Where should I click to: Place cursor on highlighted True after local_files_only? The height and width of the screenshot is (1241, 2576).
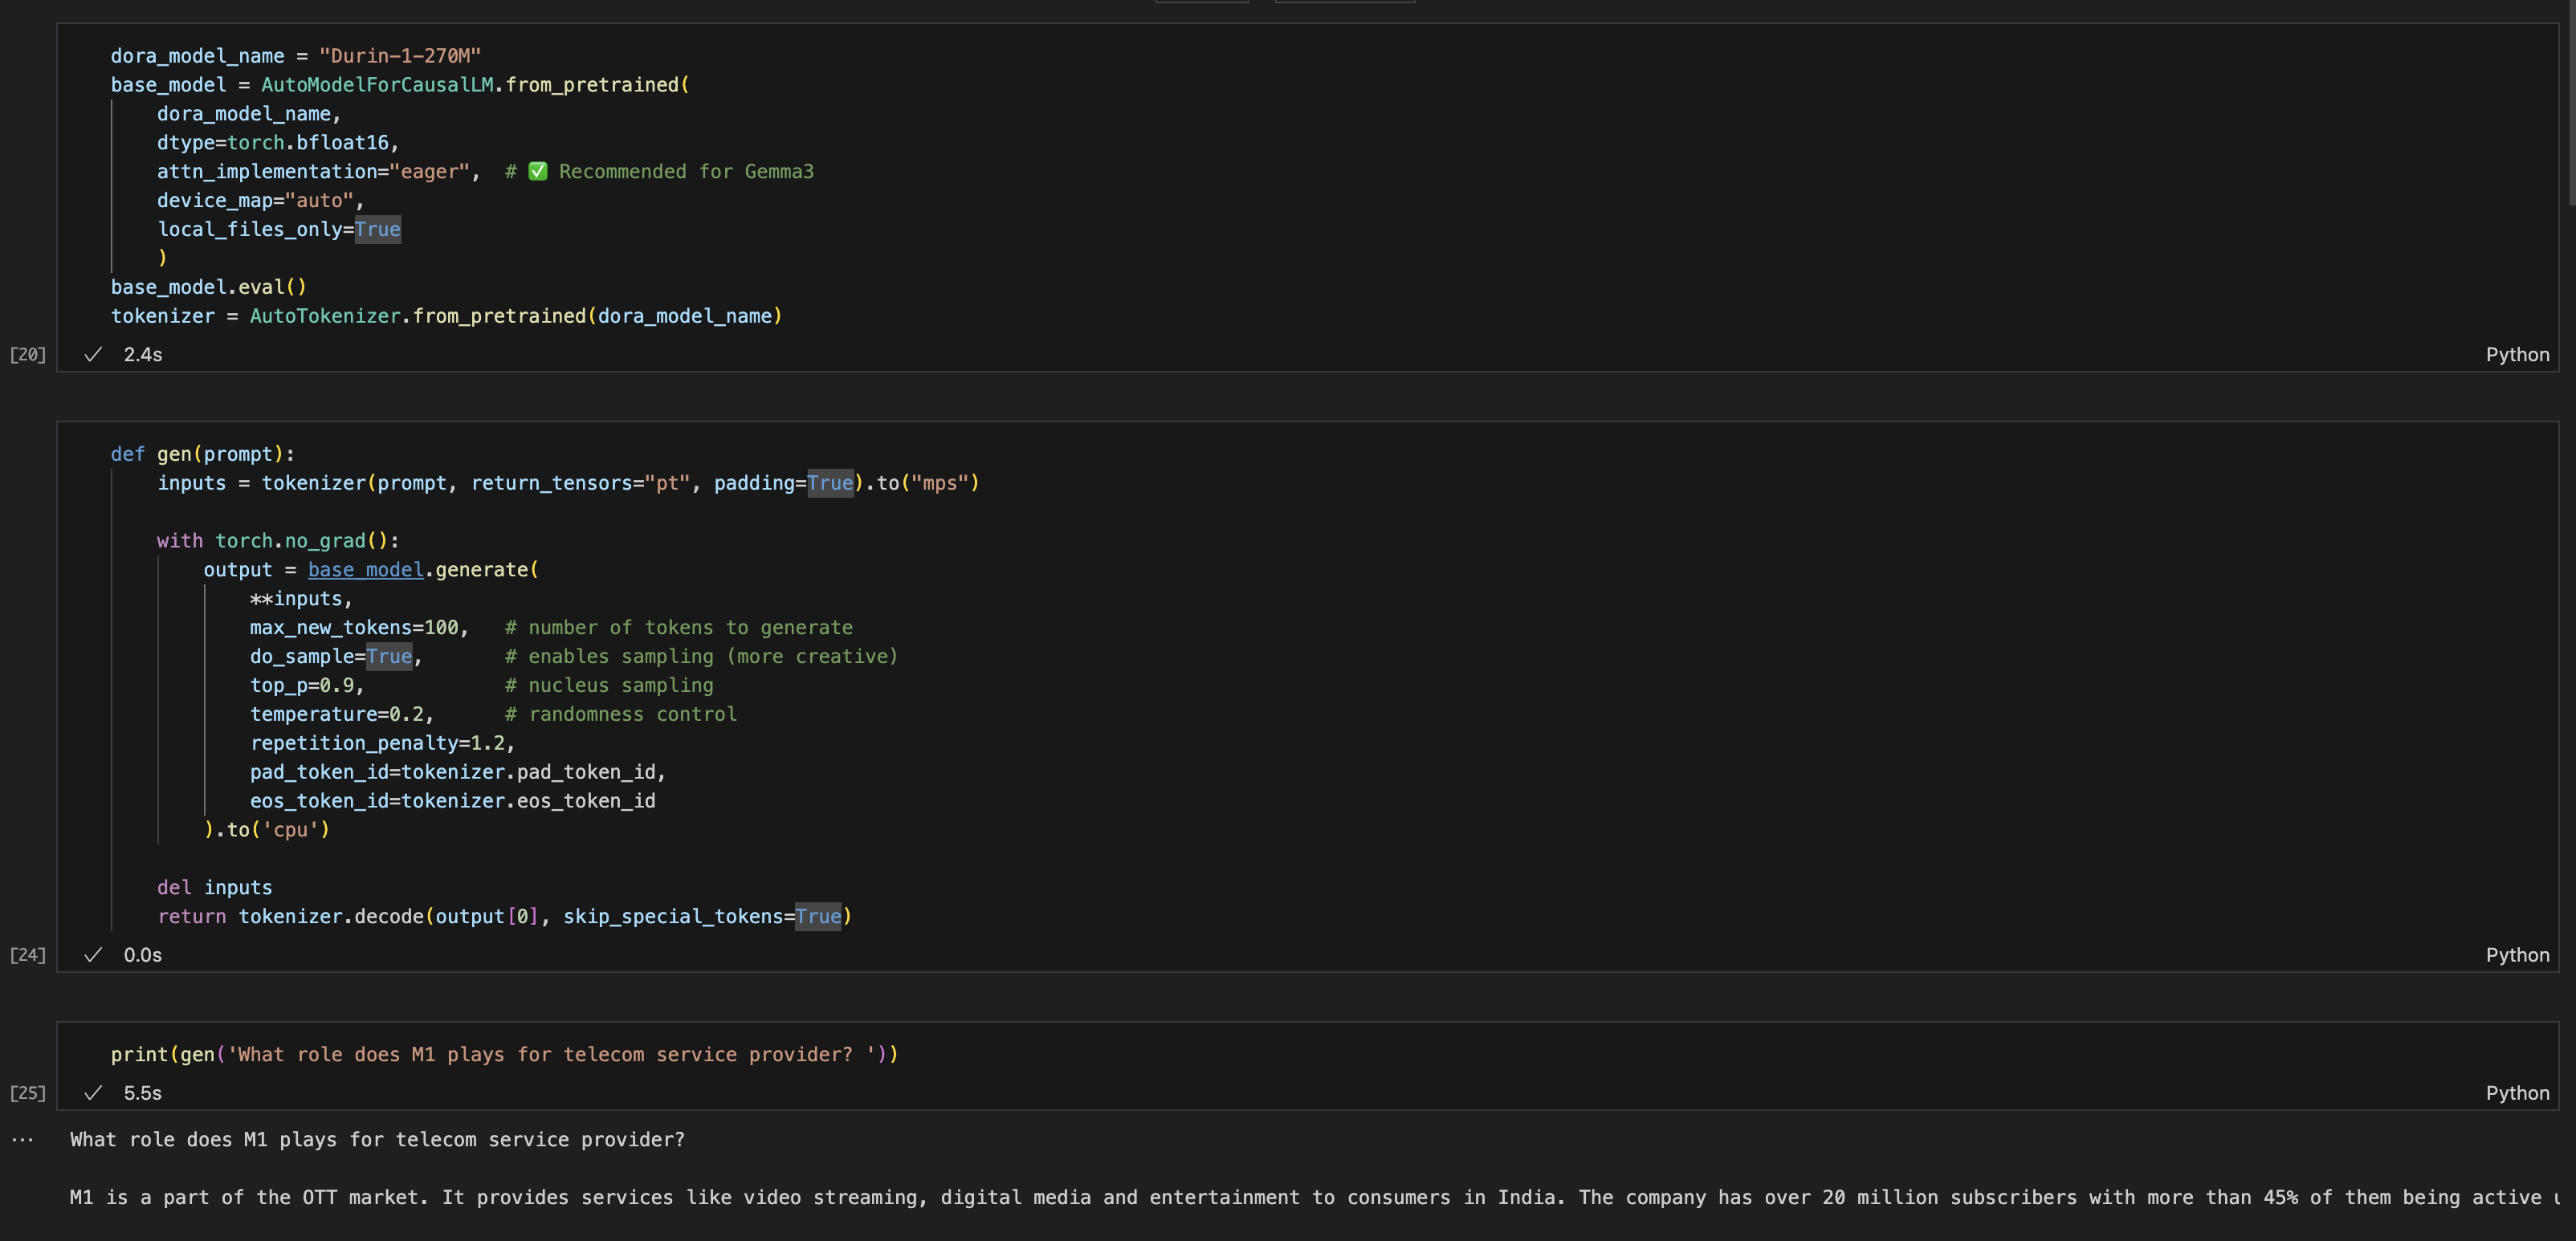[377, 229]
